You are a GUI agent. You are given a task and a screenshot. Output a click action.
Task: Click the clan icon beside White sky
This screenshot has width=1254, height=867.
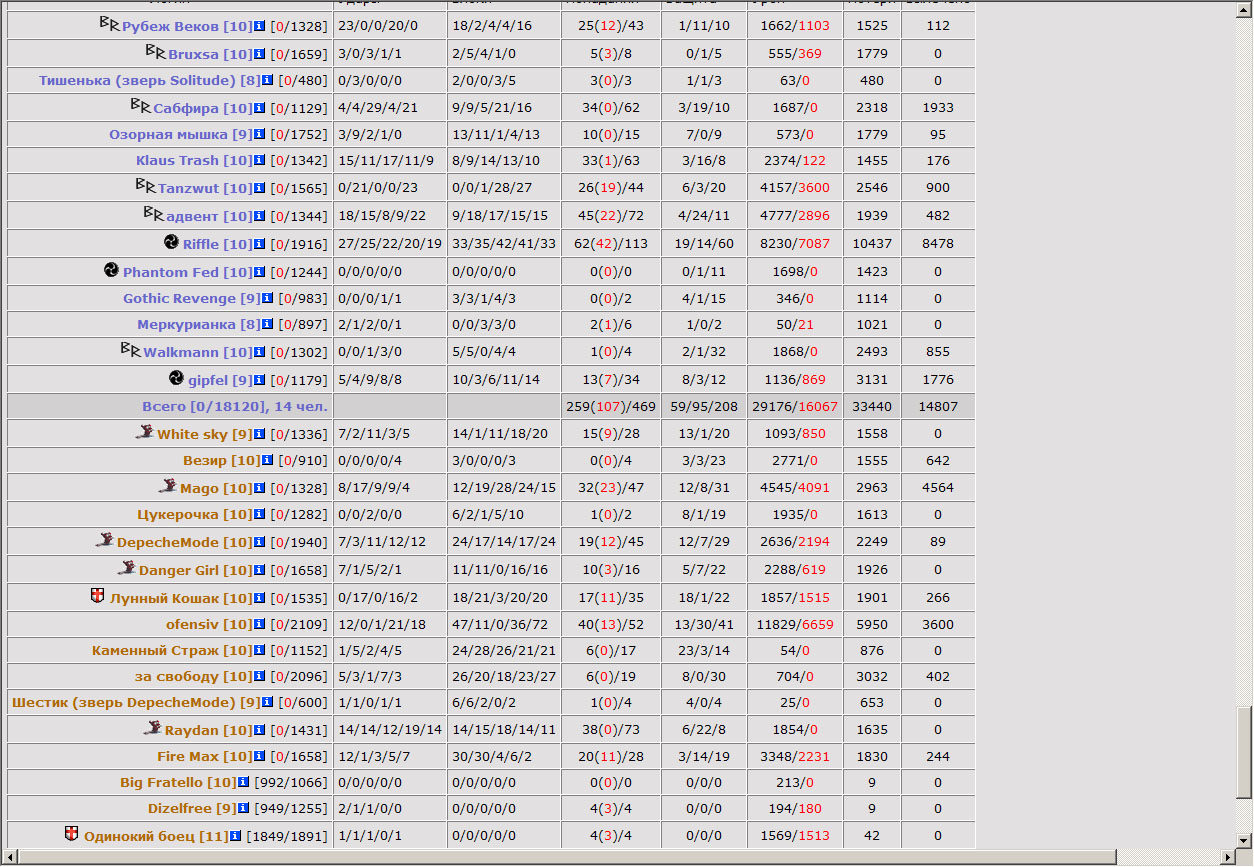coord(145,432)
